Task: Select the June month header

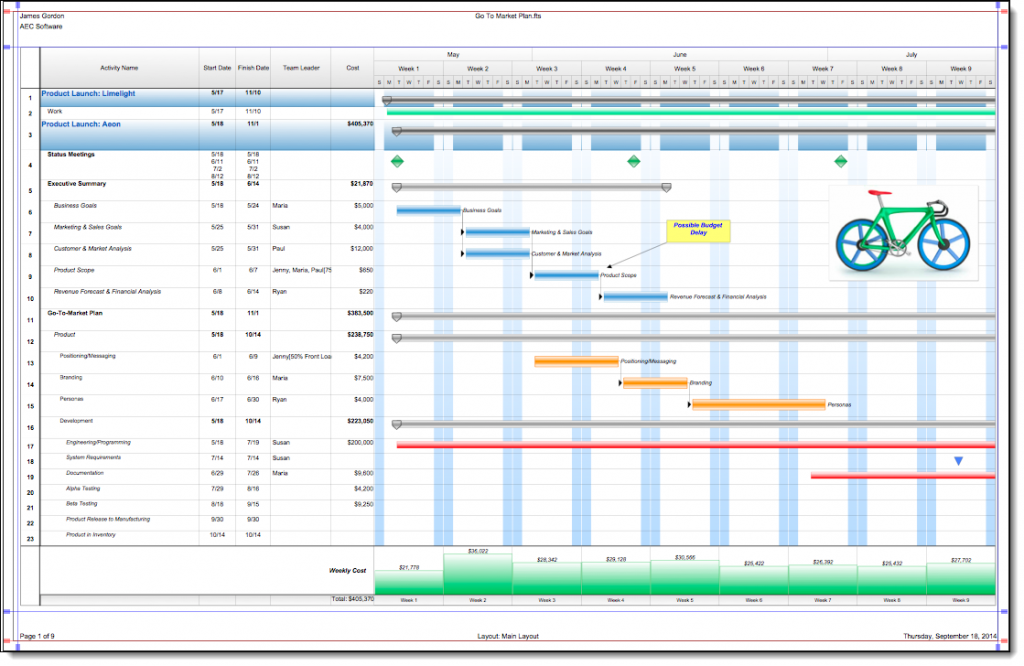Action: [x=679, y=54]
